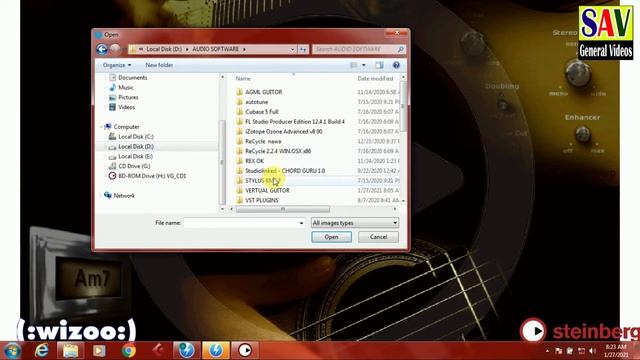Select iZotope Ozone Advanced v8 00 folder

(x=284, y=131)
